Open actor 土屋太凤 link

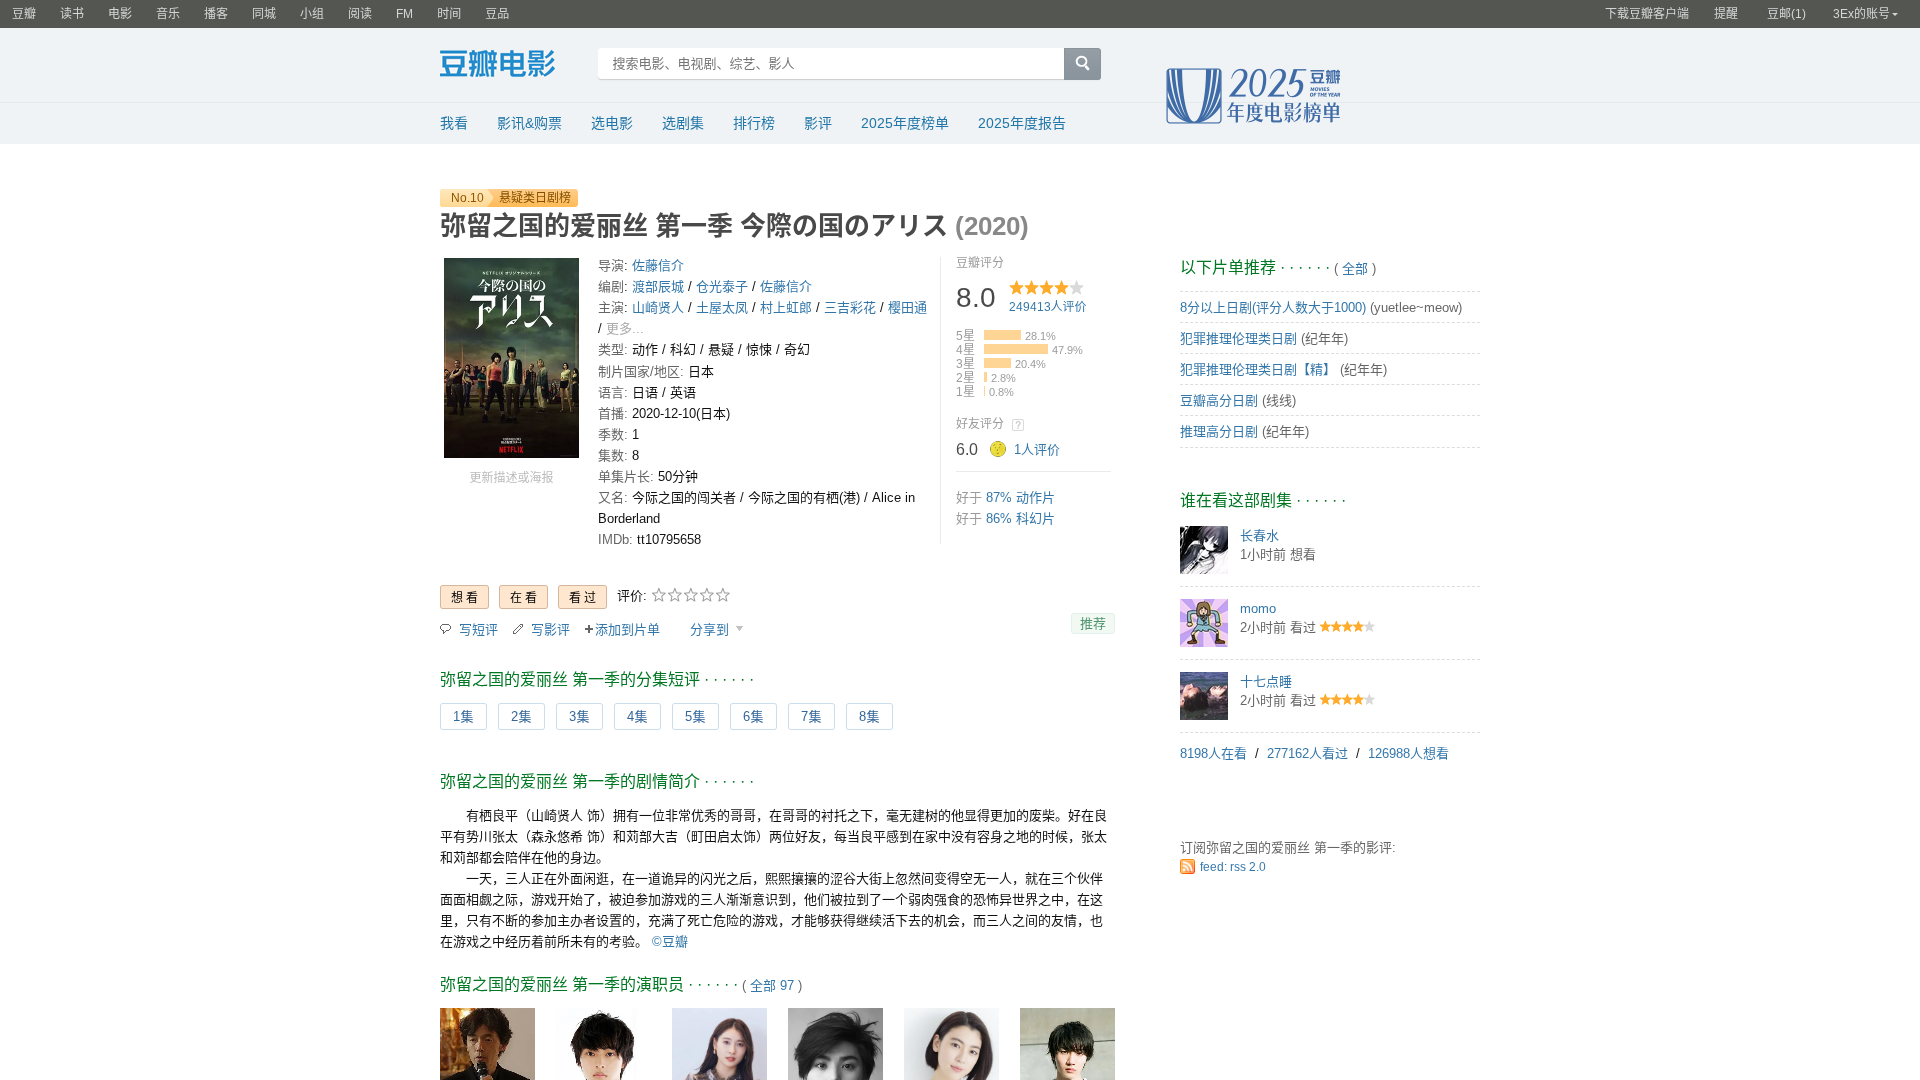(x=722, y=308)
